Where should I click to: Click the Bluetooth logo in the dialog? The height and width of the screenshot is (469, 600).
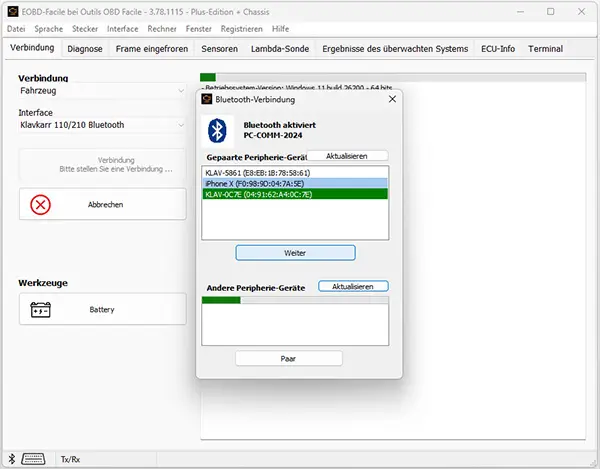(x=217, y=131)
